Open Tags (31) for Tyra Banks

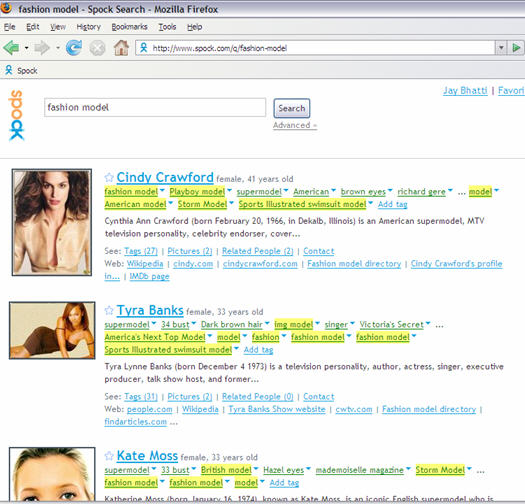(x=141, y=397)
